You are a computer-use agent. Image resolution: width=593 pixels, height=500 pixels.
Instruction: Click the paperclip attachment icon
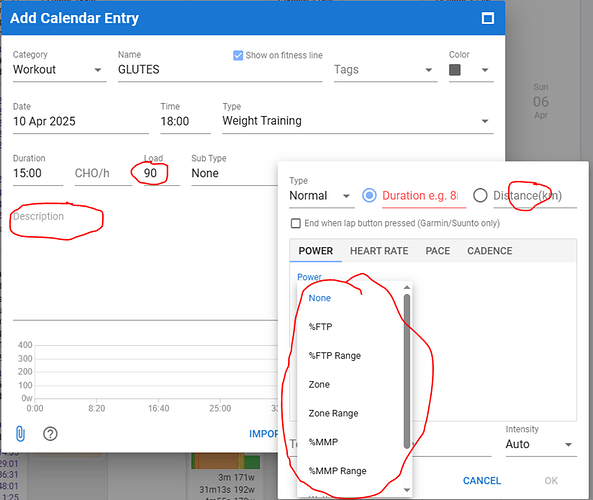point(20,434)
